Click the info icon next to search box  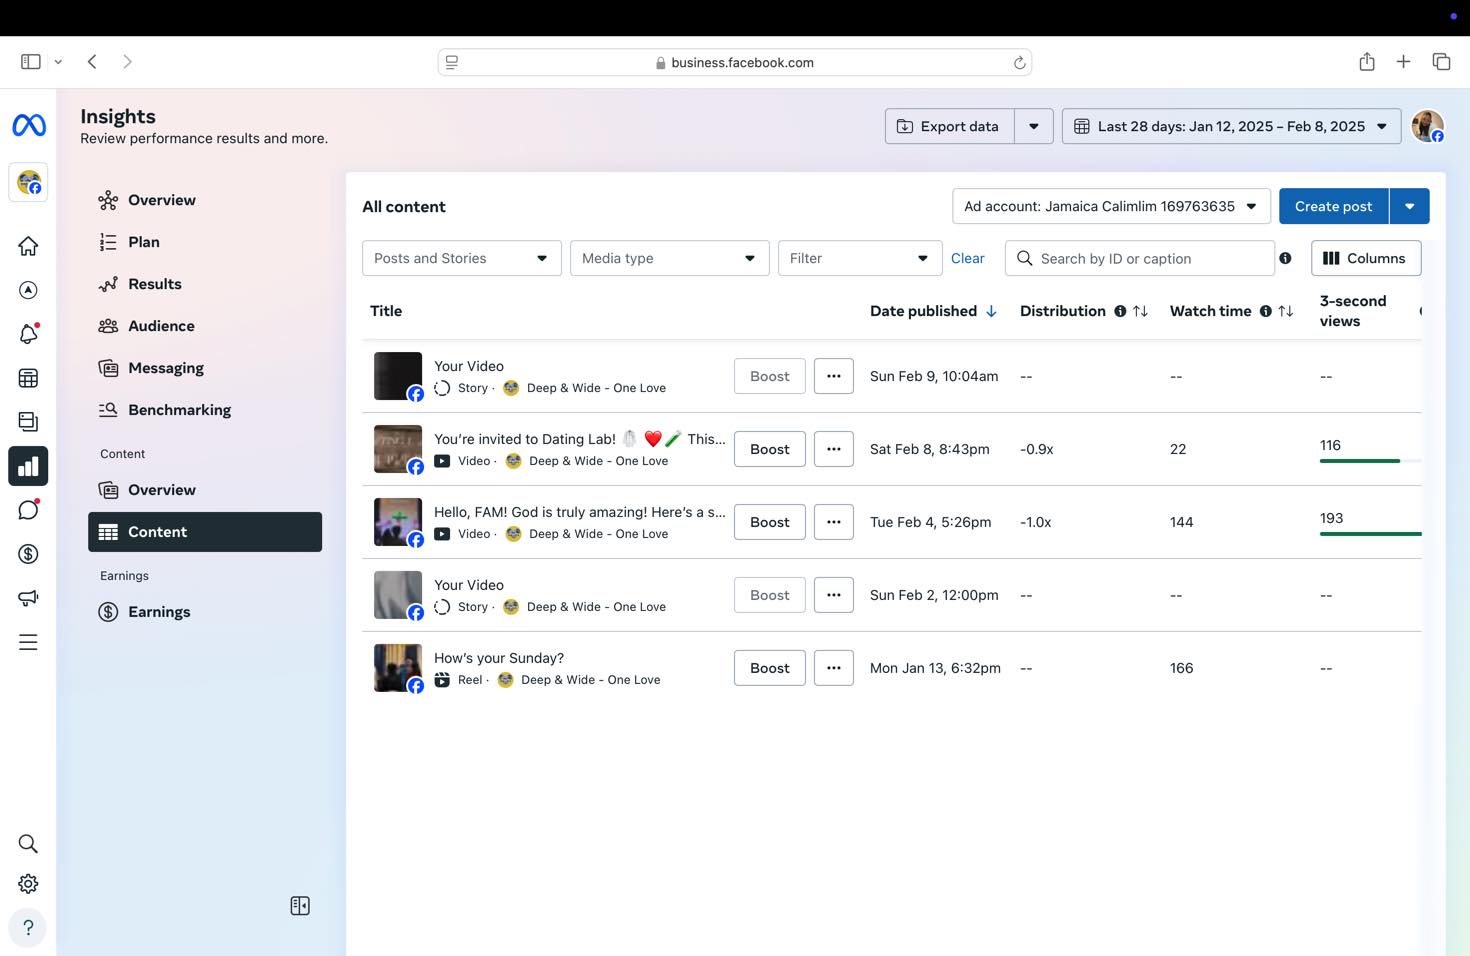click(x=1285, y=258)
